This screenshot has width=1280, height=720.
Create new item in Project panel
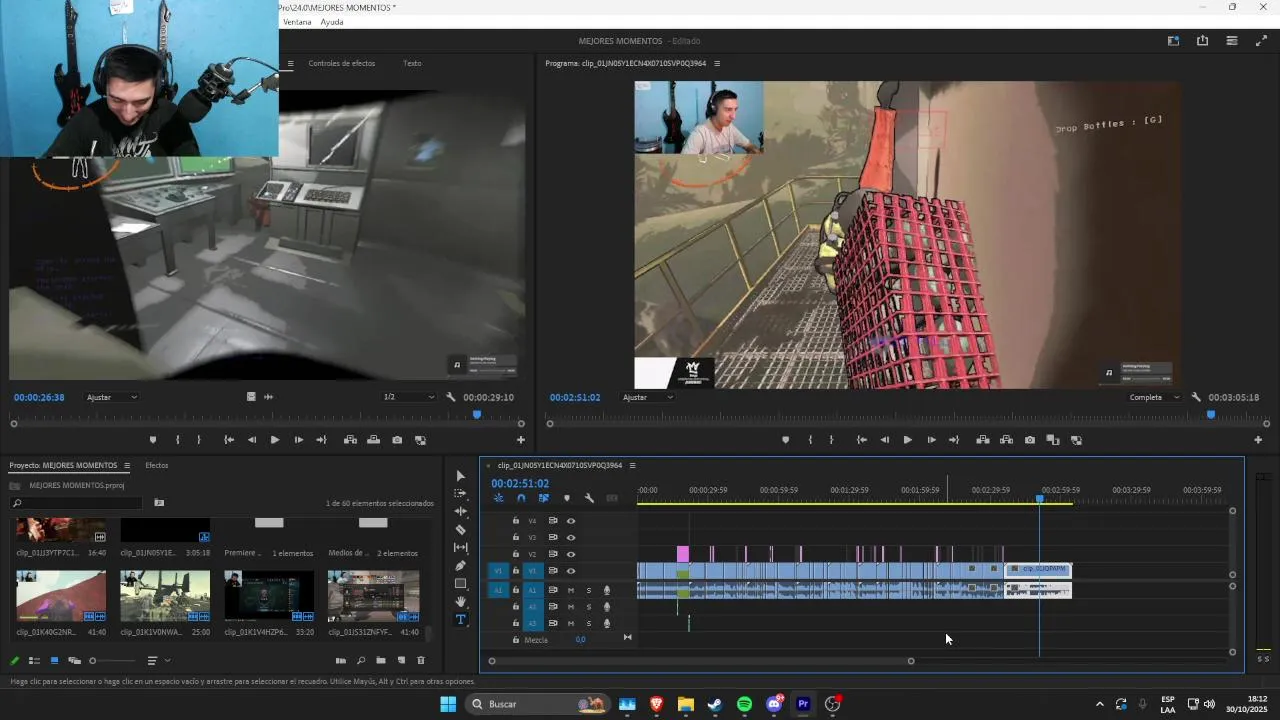[x=402, y=661]
